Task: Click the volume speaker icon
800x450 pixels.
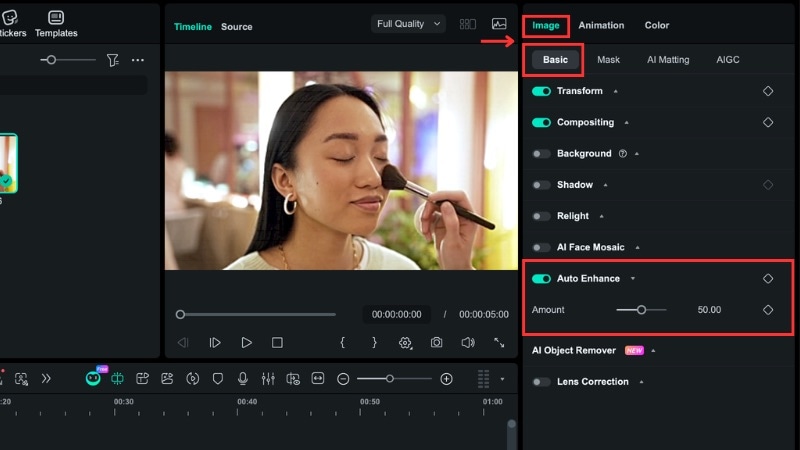Action: click(468, 343)
